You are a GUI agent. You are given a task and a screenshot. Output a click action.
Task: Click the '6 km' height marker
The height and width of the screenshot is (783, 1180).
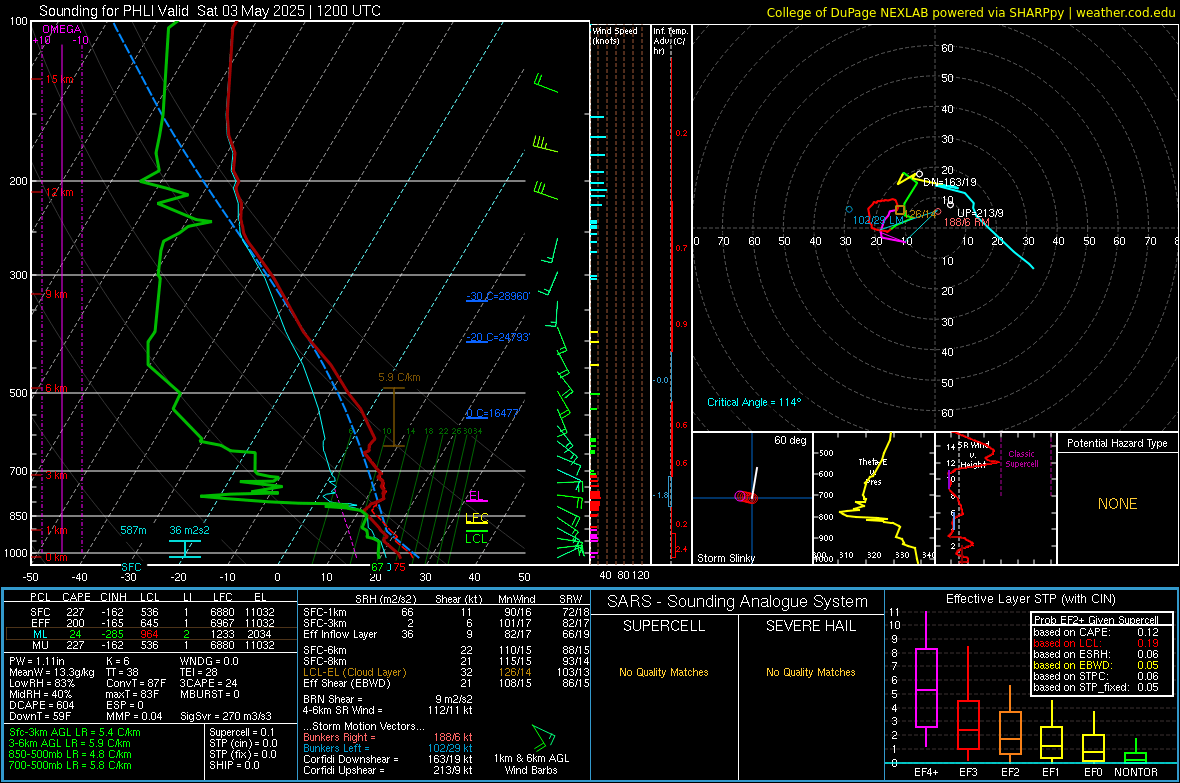(x=56, y=388)
